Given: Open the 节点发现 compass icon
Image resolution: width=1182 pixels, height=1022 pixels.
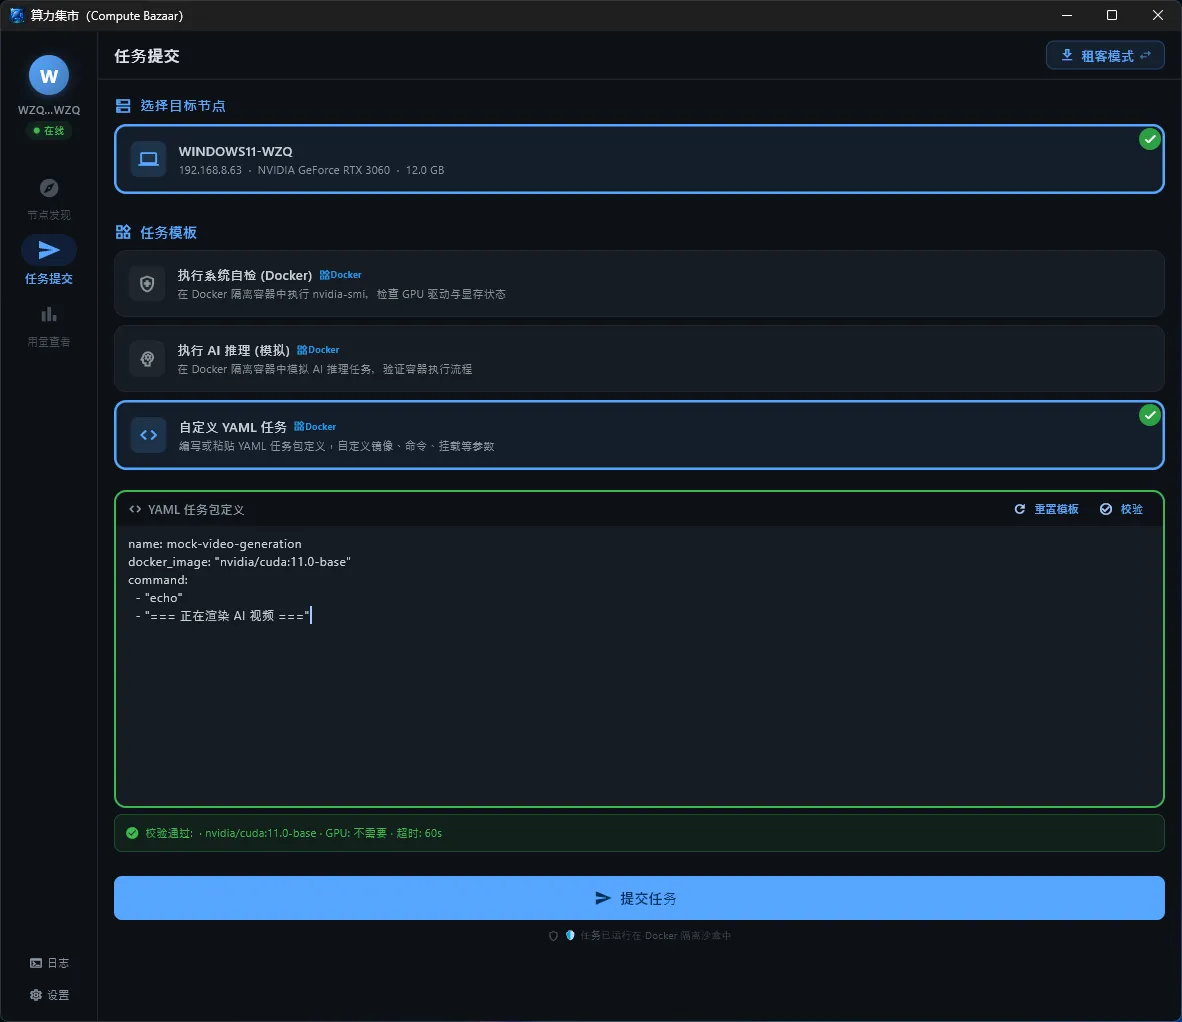Looking at the screenshot, I should tap(49, 188).
